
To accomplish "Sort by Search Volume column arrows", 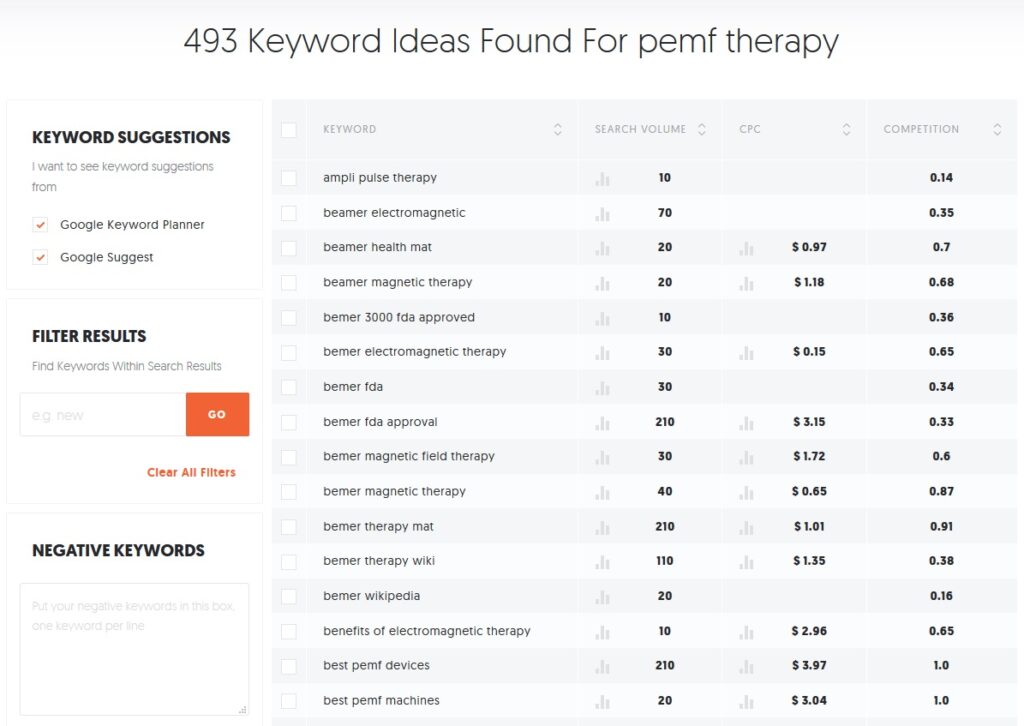I will tap(702, 129).
